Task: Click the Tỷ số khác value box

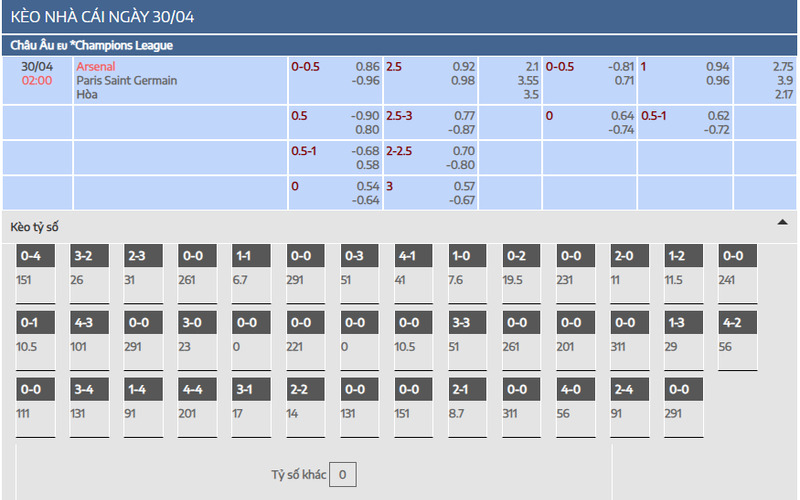Action: pyautogui.click(x=342, y=474)
